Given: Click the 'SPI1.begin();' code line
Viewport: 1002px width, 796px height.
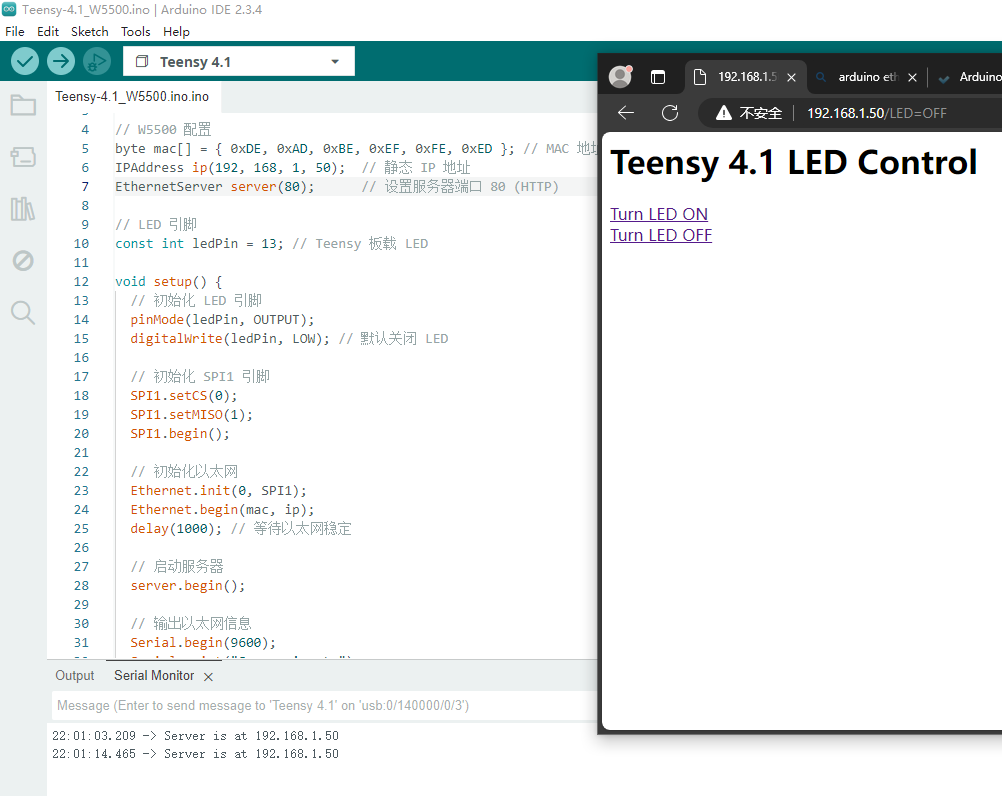Looking at the screenshot, I should (x=180, y=434).
